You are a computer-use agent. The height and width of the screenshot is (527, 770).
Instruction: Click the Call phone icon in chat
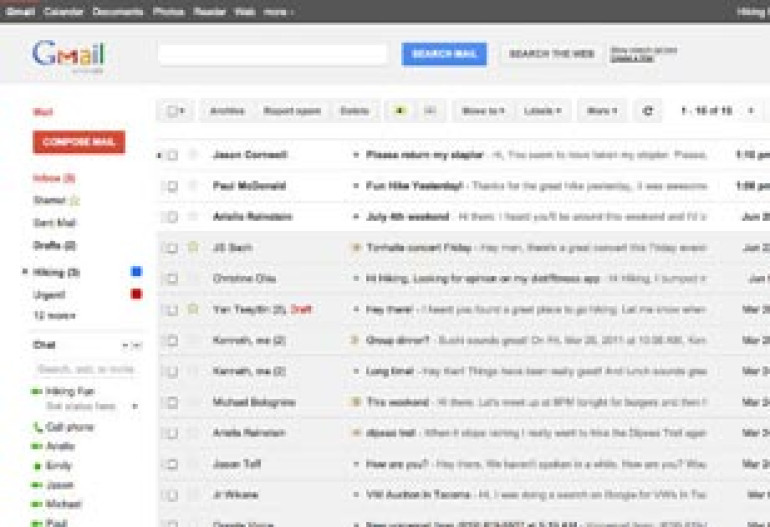click(x=37, y=427)
